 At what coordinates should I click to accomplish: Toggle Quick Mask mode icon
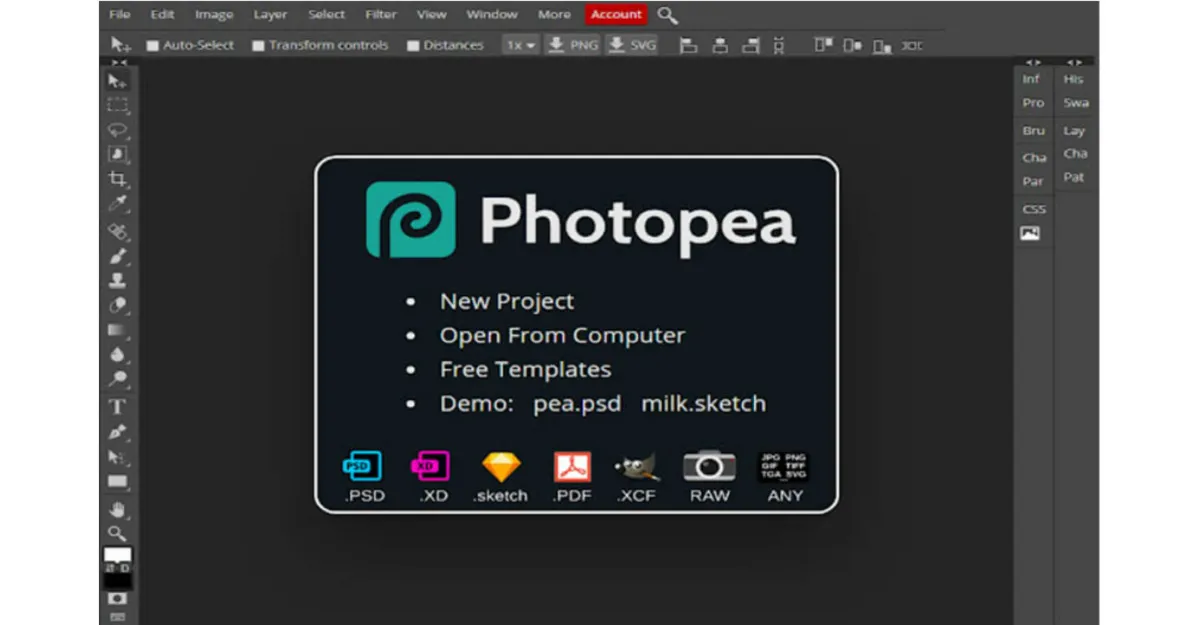pos(118,598)
